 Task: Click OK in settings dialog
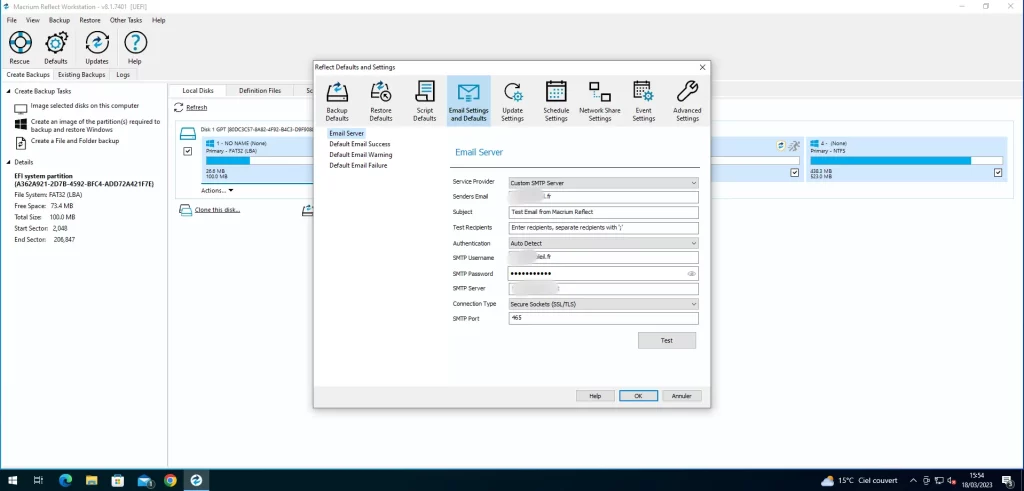click(638, 396)
